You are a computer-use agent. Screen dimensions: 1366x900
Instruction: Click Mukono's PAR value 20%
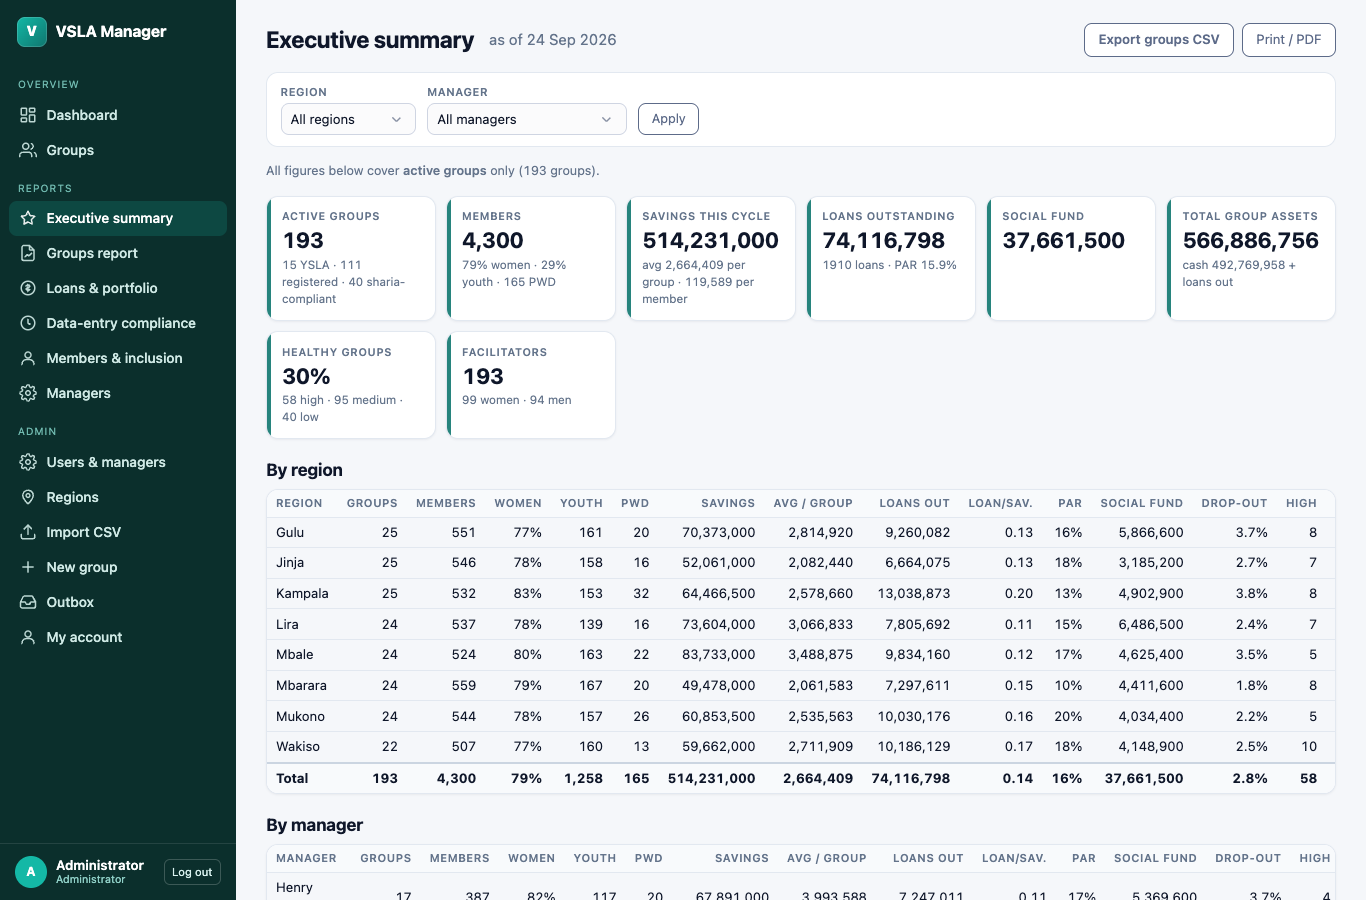(x=1068, y=717)
